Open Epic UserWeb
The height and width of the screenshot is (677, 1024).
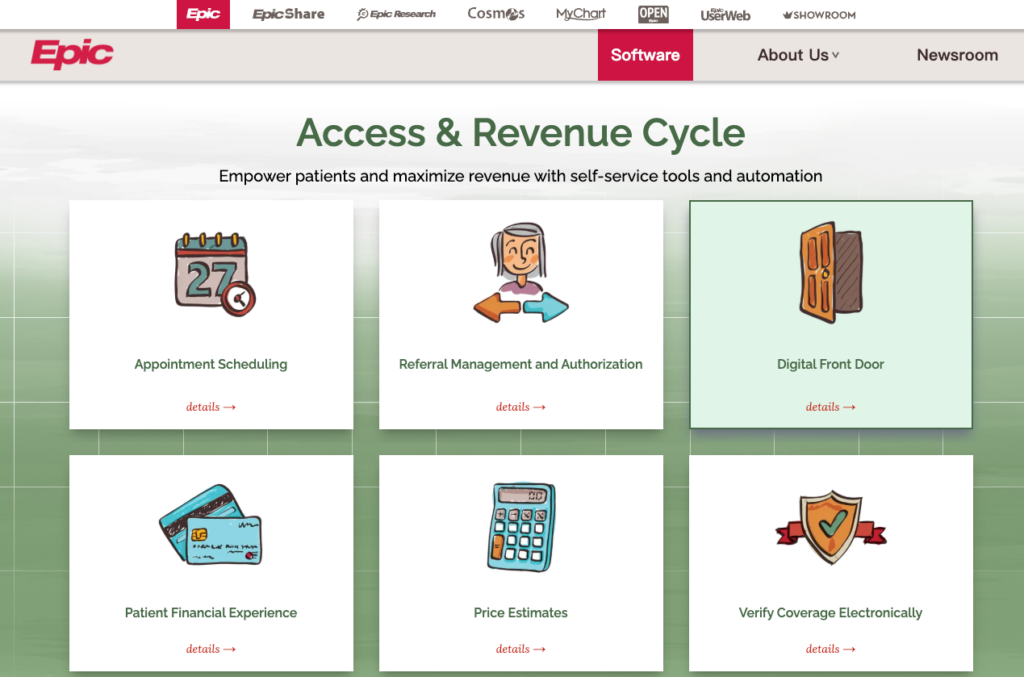724,14
